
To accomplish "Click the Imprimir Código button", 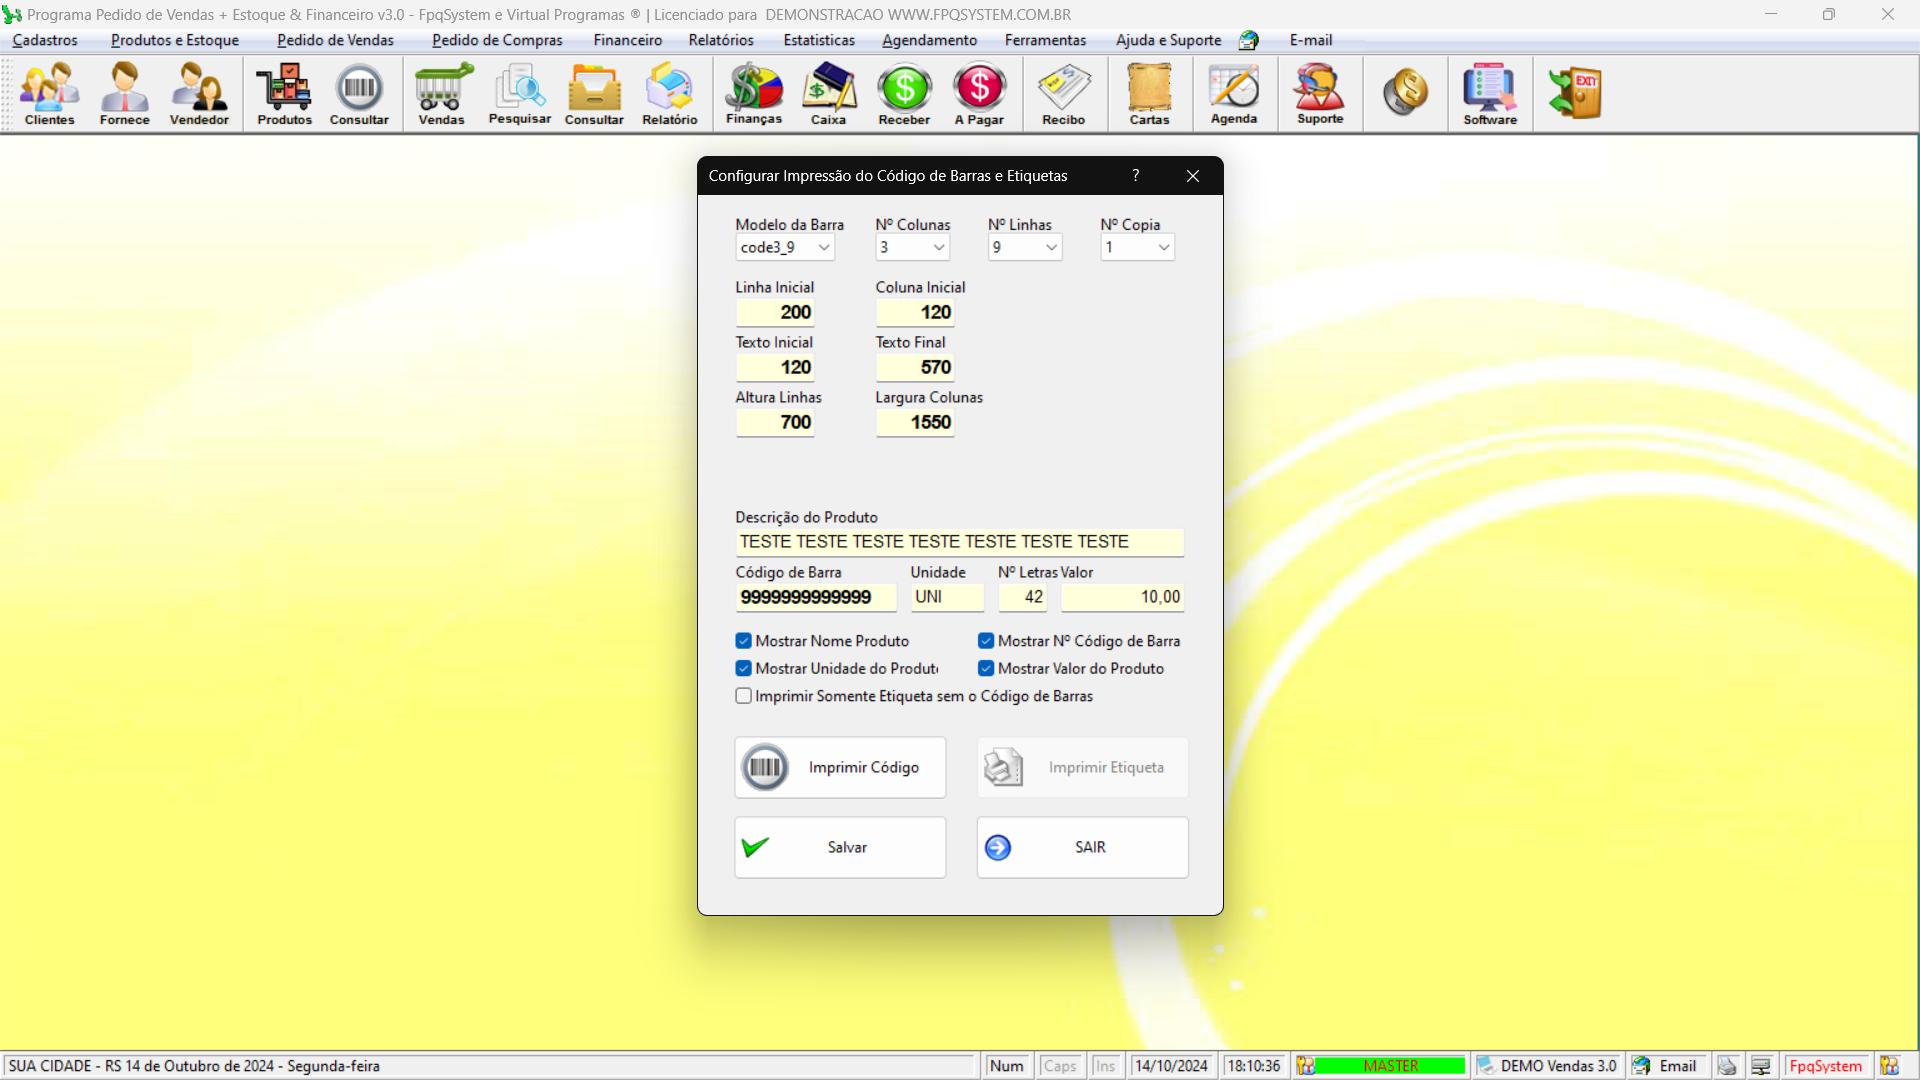I will pyautogui.click(x=840, y=767).
